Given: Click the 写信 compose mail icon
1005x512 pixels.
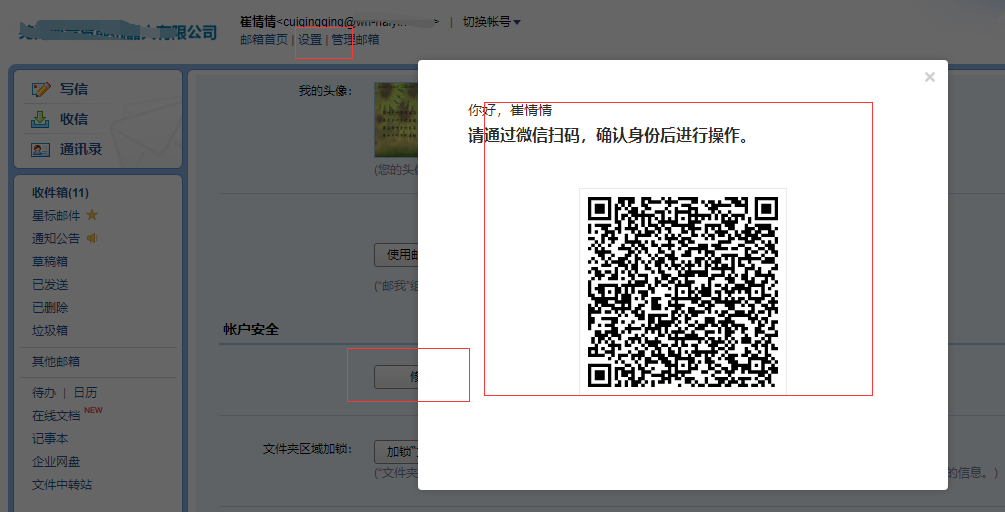Looking at the screenshot, I should (x=41, y=89).
